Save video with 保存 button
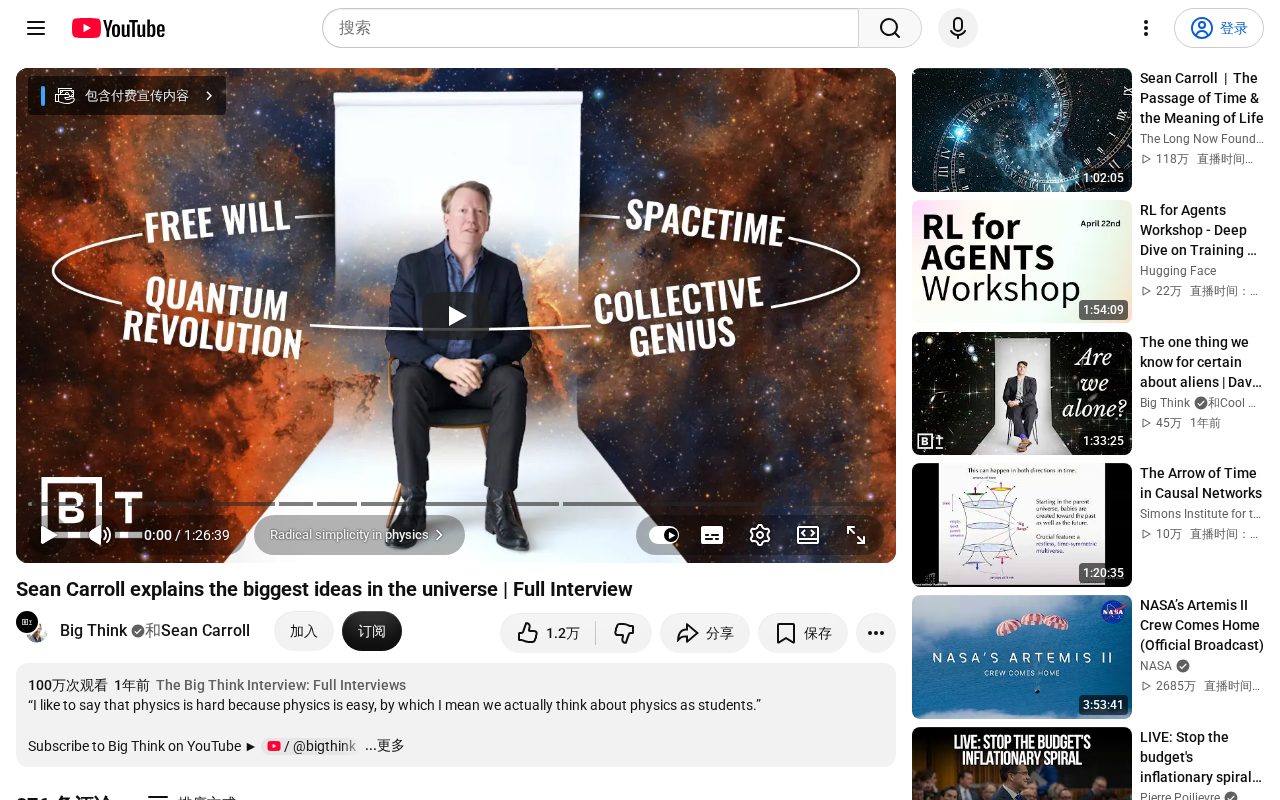The height and width of the screenshot is (800, 1280). click(803, 633)
